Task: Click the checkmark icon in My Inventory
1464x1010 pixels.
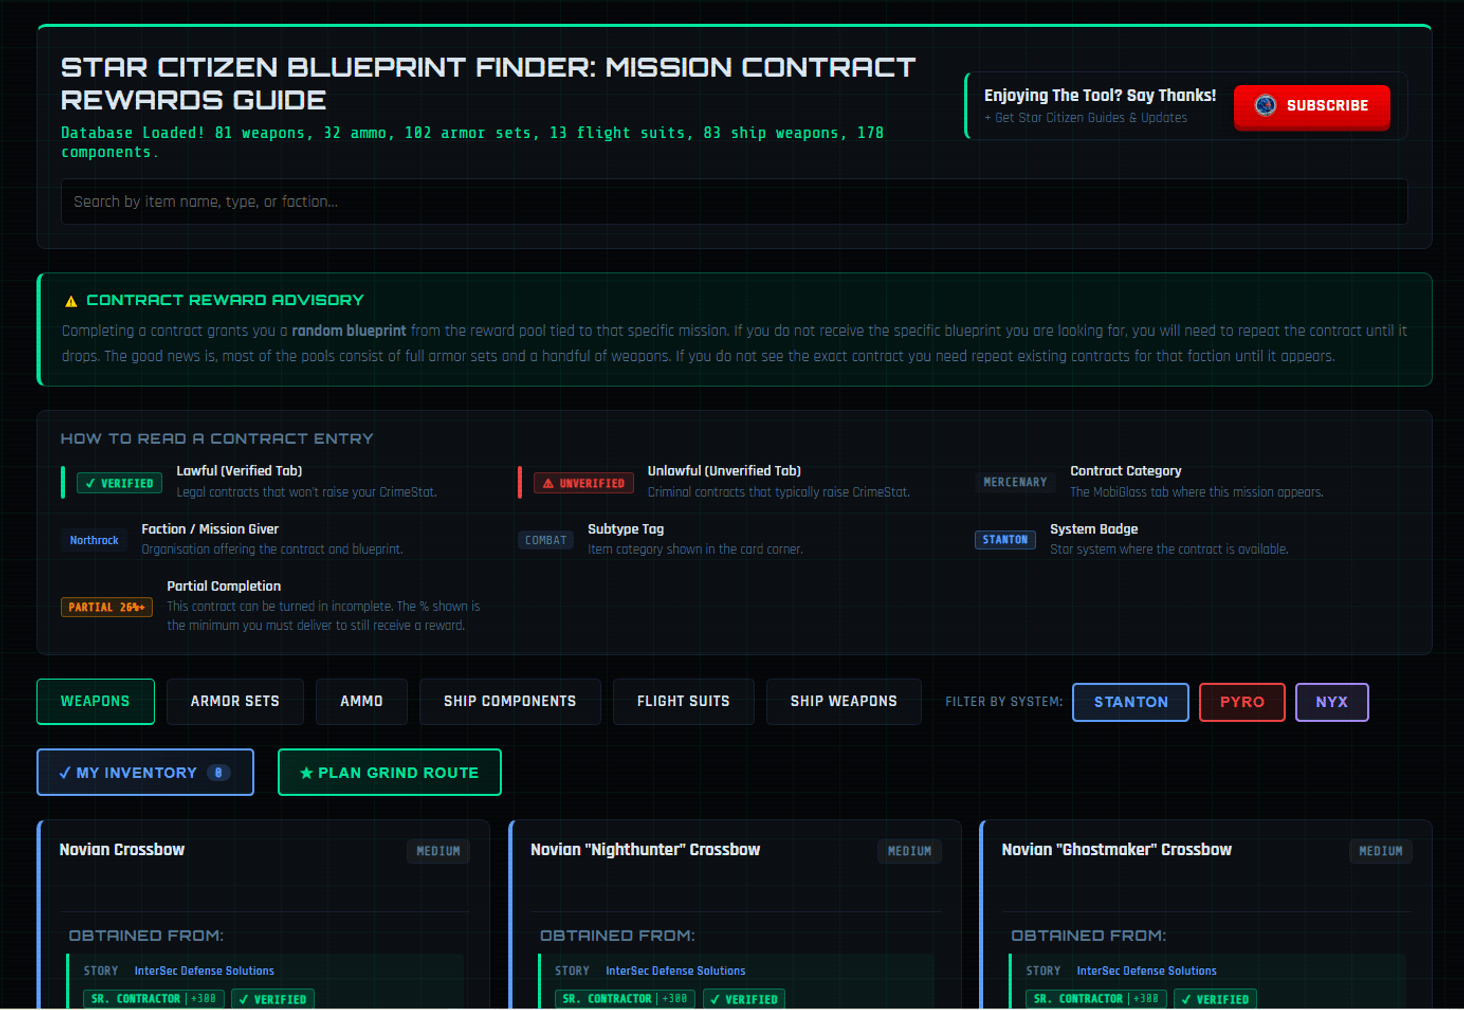Action: (x=65, y=773)
